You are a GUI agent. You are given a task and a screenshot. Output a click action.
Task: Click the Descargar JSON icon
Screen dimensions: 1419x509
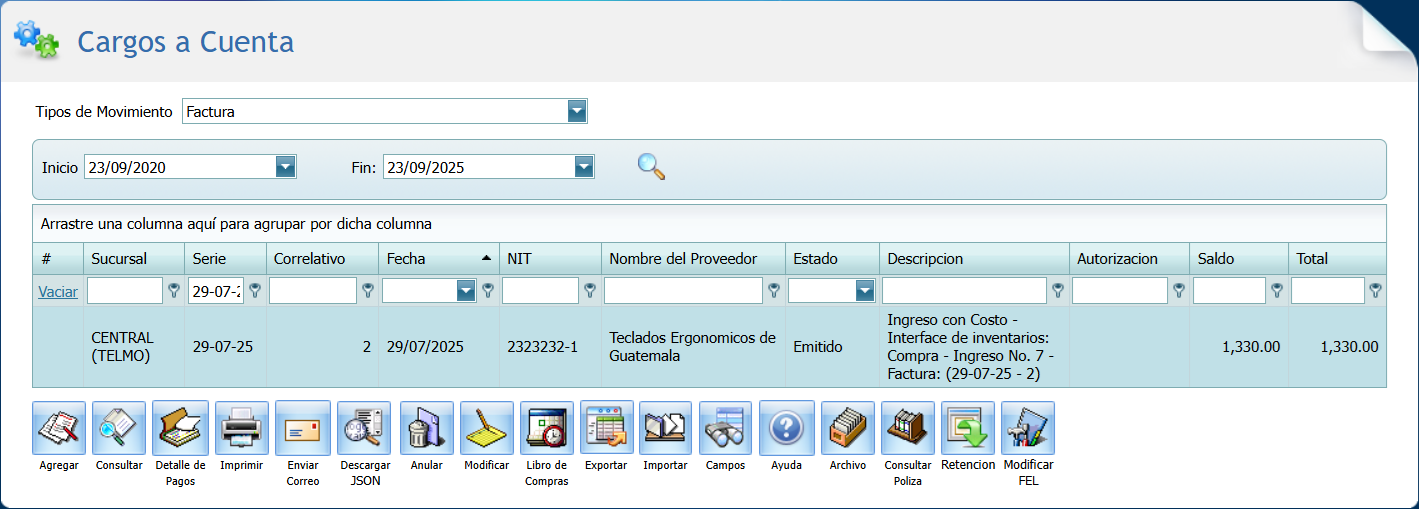(364, 428)
